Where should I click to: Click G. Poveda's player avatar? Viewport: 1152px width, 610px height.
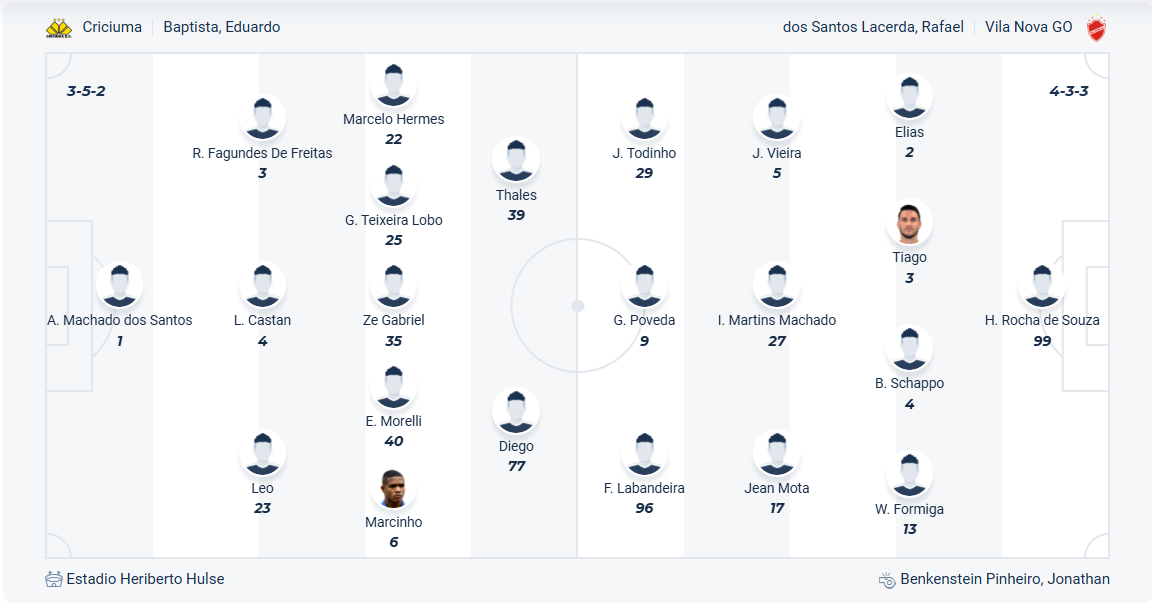tap(644, 286)
